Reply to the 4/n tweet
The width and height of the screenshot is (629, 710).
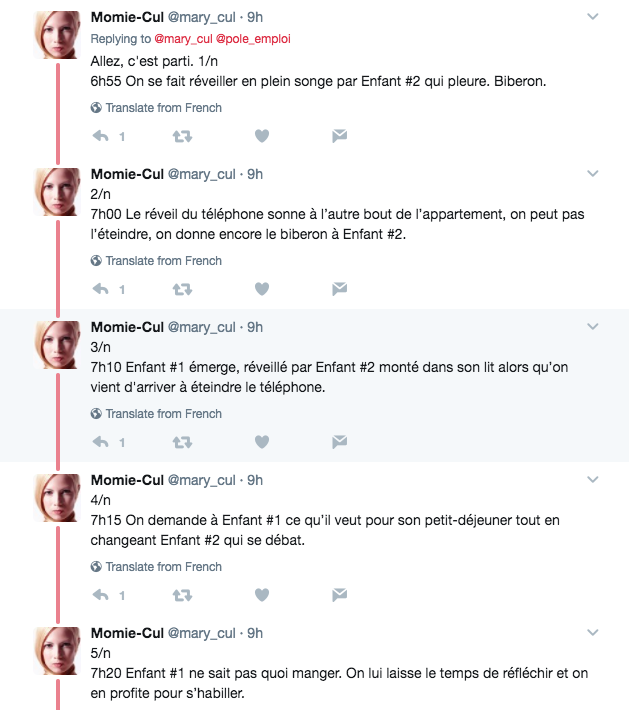tap(100, 595)
